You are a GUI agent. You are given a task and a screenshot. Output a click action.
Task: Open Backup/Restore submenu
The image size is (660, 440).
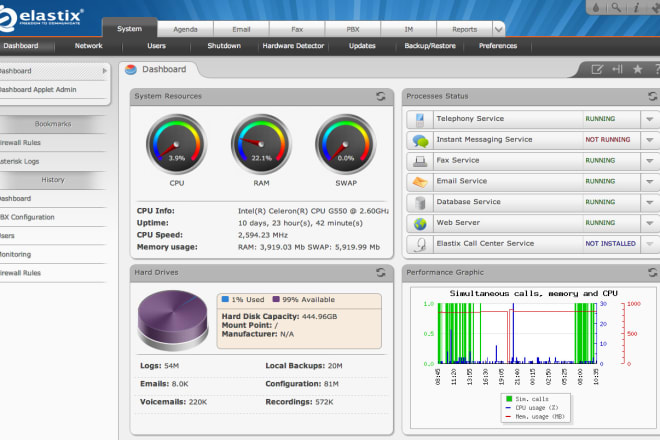(x=430, y=46)
